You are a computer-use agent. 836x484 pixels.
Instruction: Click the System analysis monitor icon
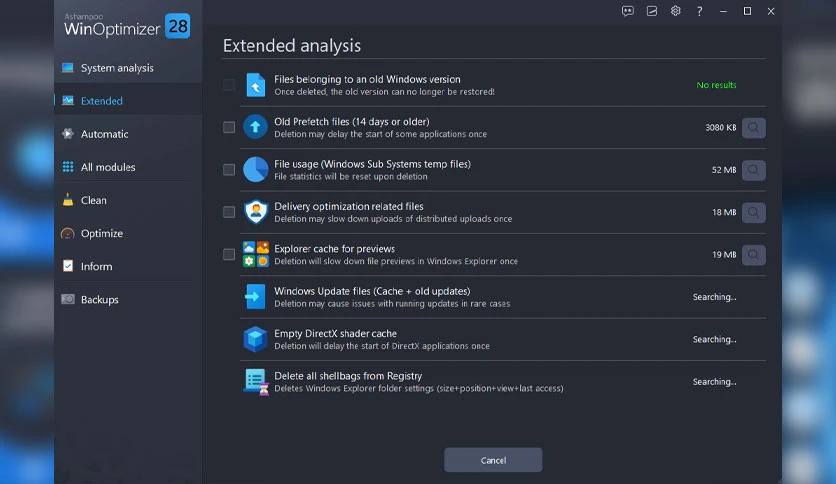[68, 68]
